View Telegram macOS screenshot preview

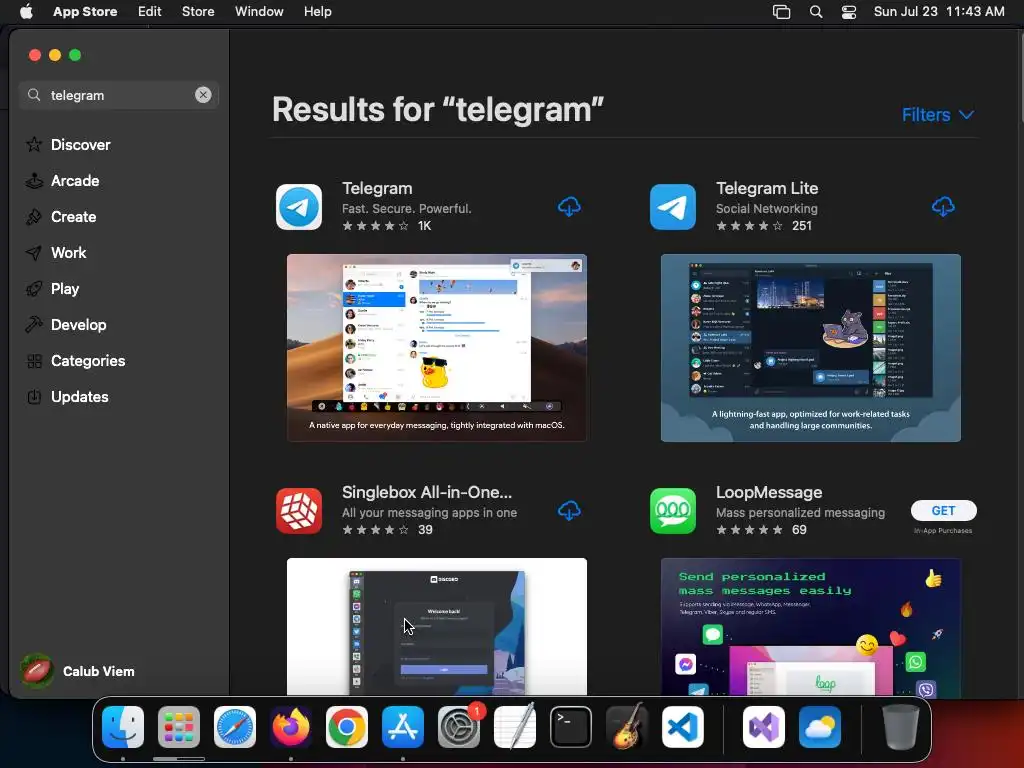437,347
